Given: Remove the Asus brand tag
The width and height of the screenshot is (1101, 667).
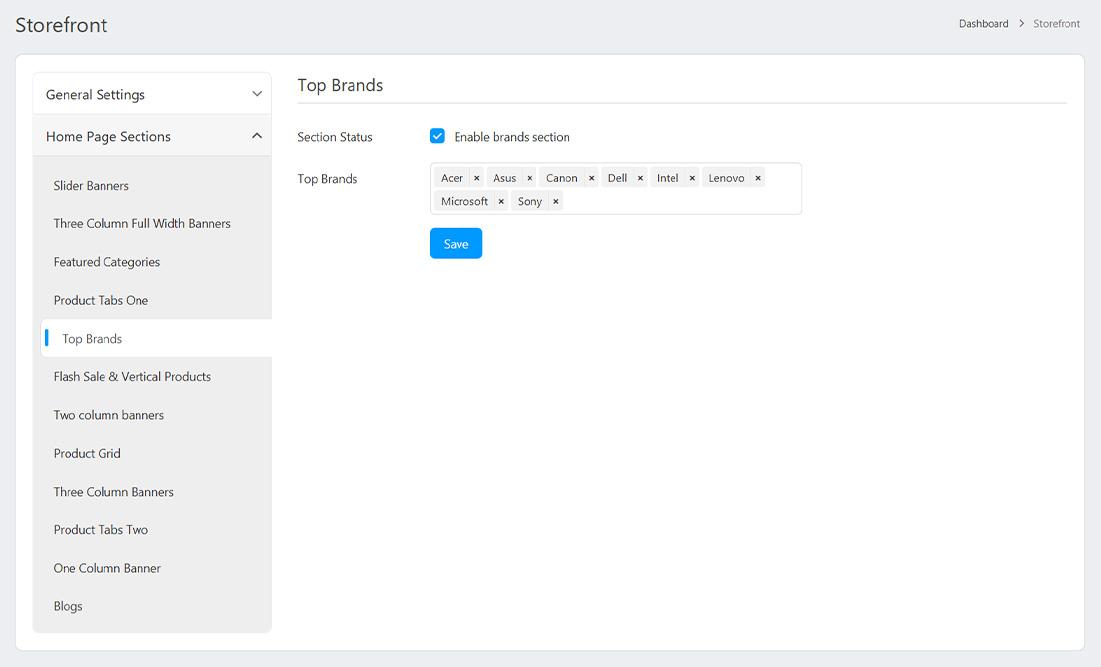Looking at the screenshot, I should 530,178.
